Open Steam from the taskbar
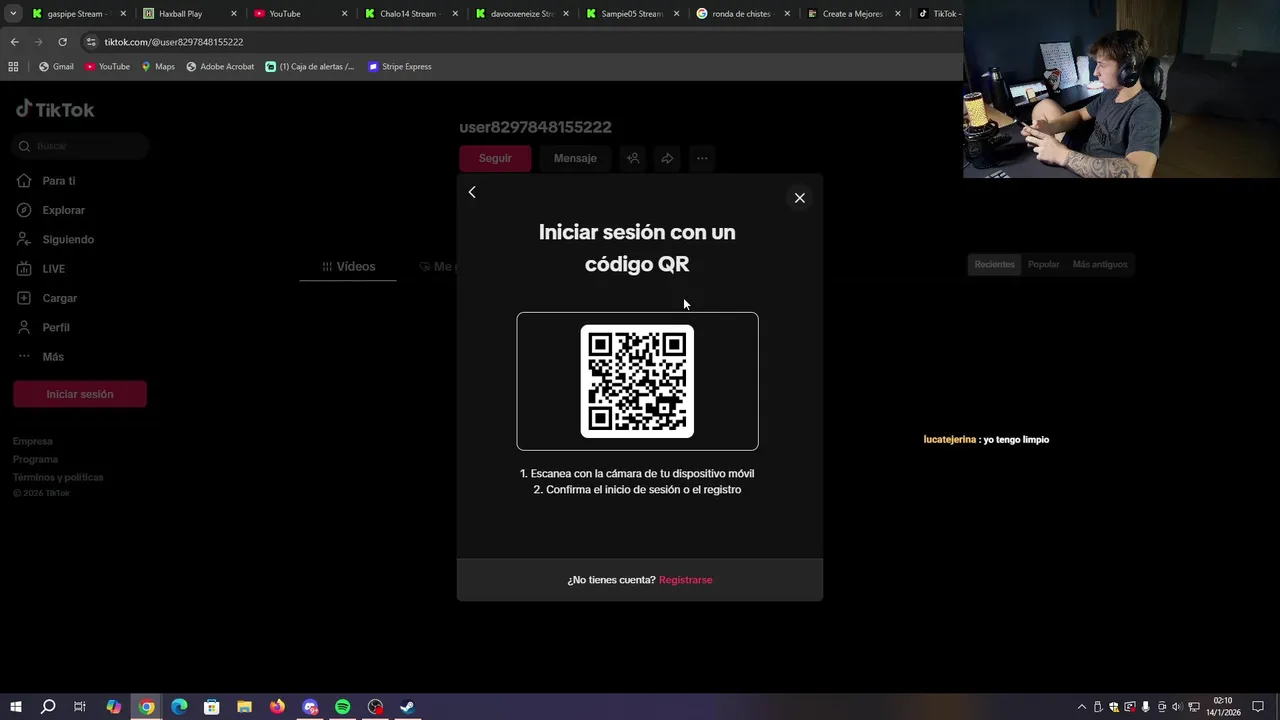The image size is (1280, 720). [x=407, y=707]
